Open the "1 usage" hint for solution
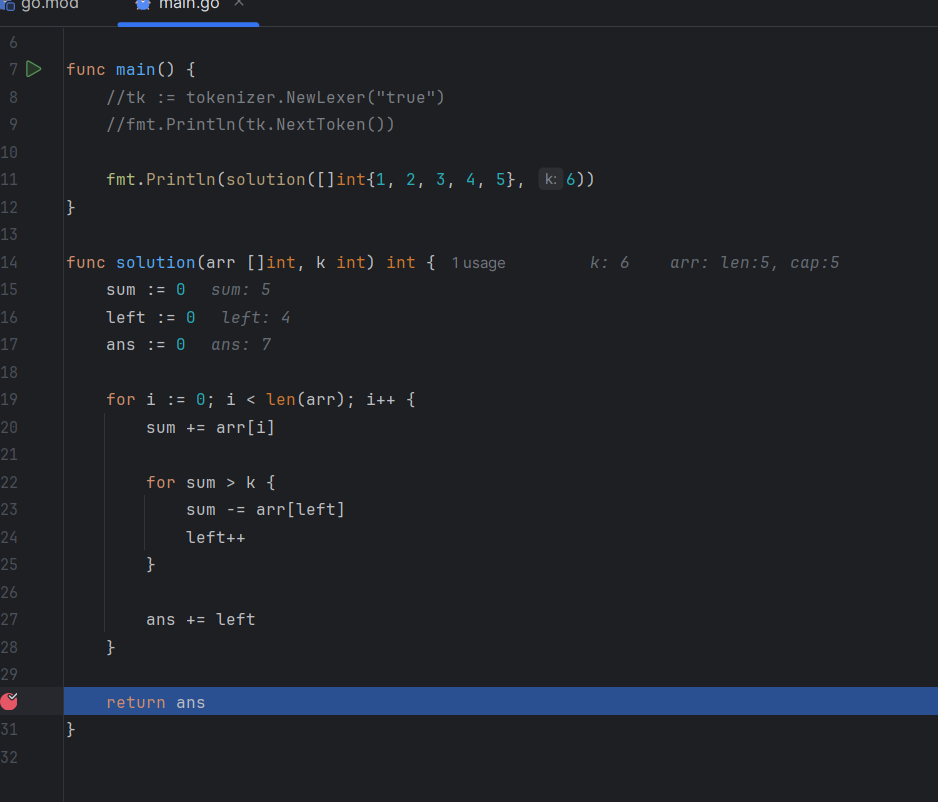The image size is (938, 802). [478, 263]
